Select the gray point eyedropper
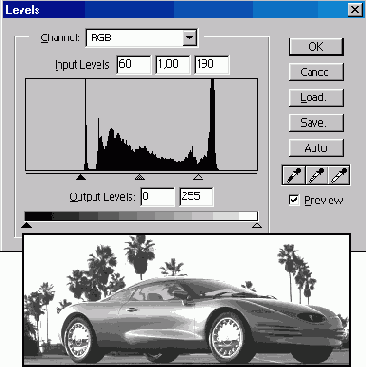The image size is (366, 367). 316,175
